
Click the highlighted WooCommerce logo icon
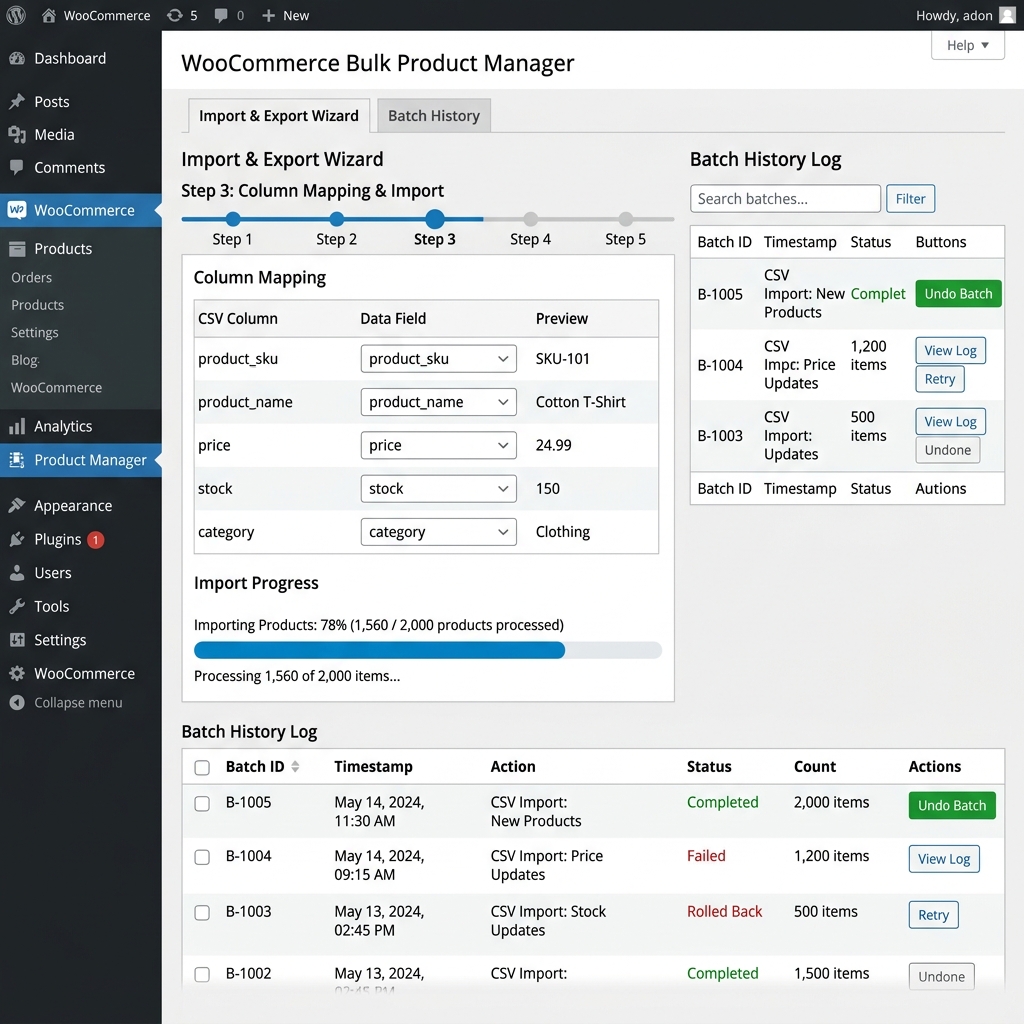pyautogui.click(x=17, y=210)
